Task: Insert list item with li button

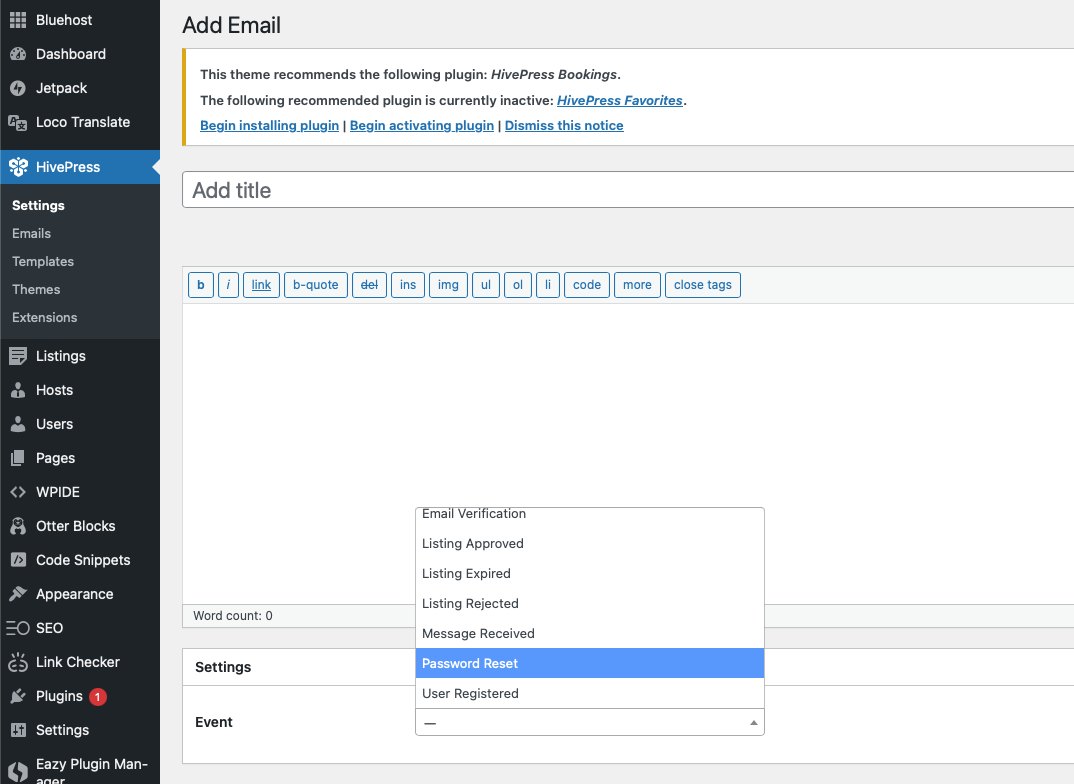Action: tap(548, 285)
